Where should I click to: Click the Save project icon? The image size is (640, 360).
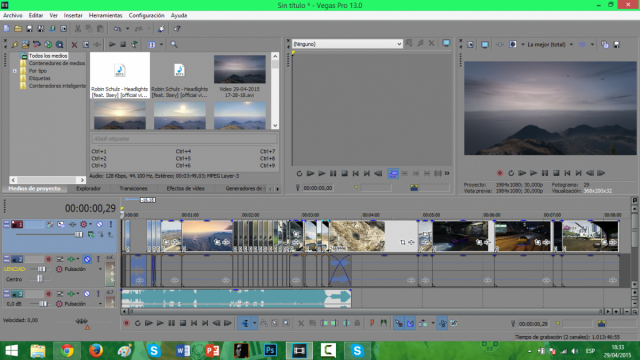point(29,29)
